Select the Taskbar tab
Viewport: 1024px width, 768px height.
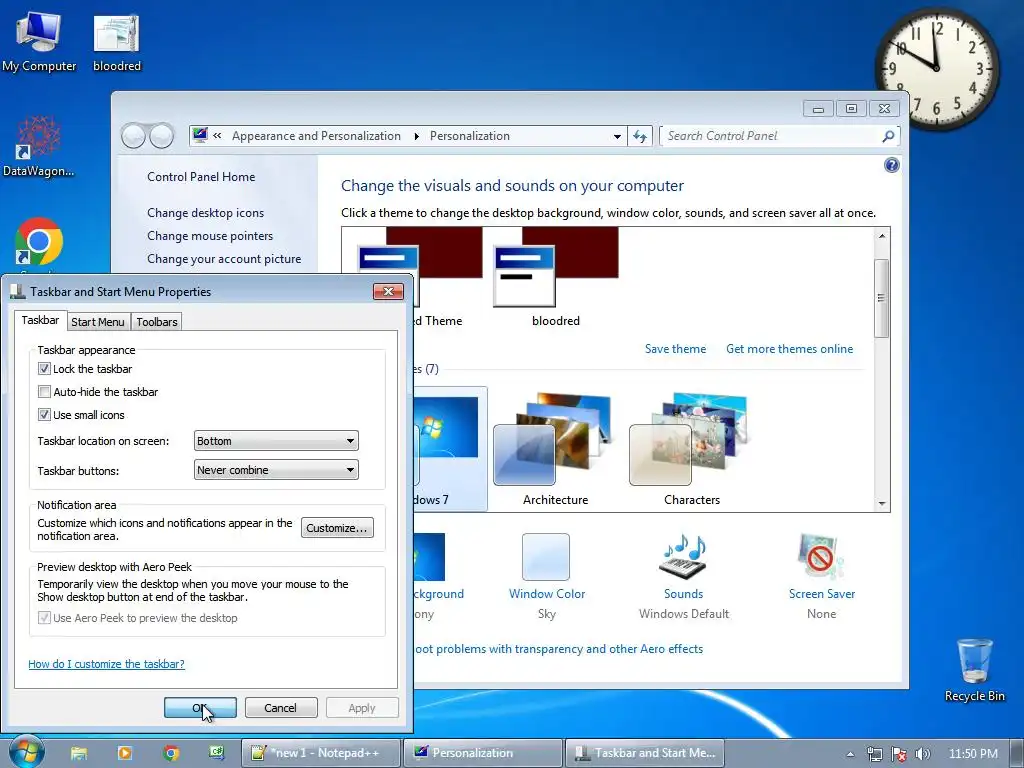point(40,320)
